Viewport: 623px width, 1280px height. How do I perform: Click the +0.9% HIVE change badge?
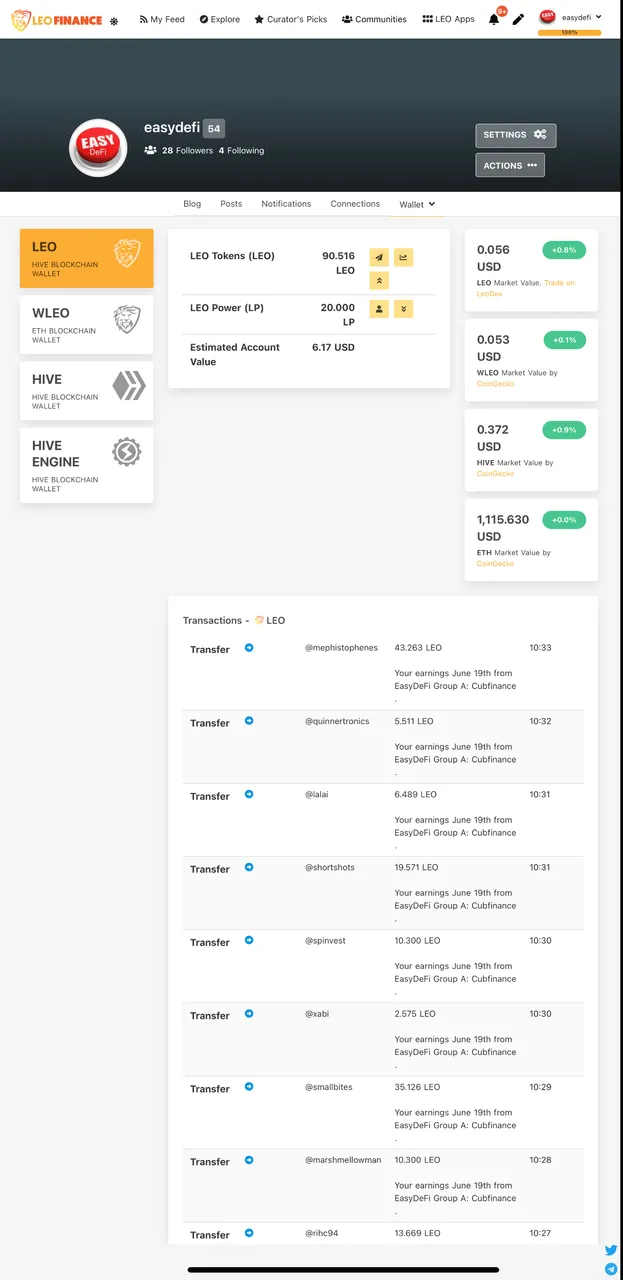pyautogui.click(x=564, y=430)
